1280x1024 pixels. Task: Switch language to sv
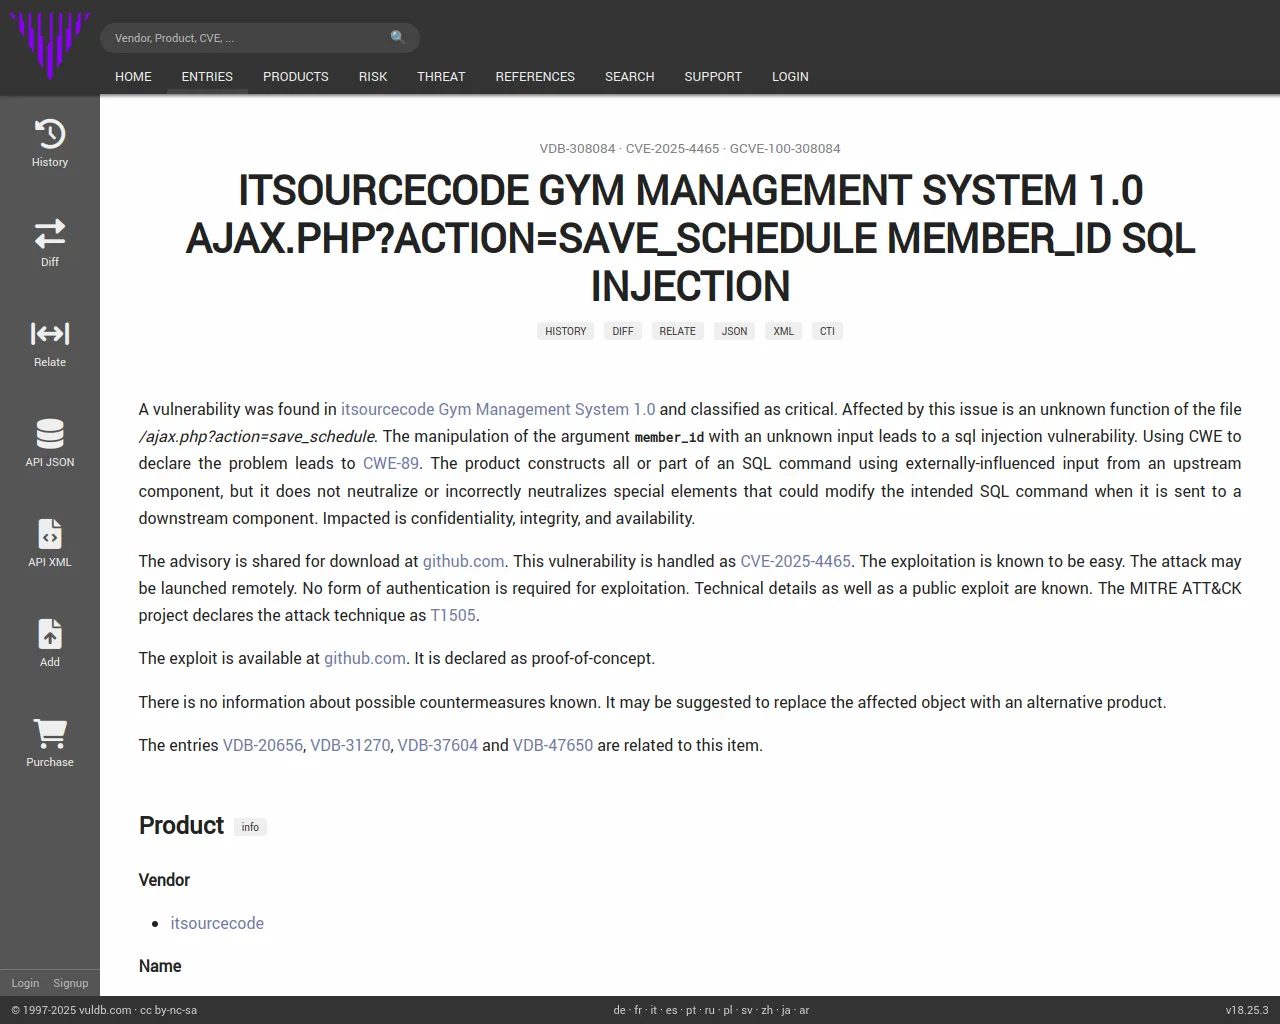pos(747,1010)
